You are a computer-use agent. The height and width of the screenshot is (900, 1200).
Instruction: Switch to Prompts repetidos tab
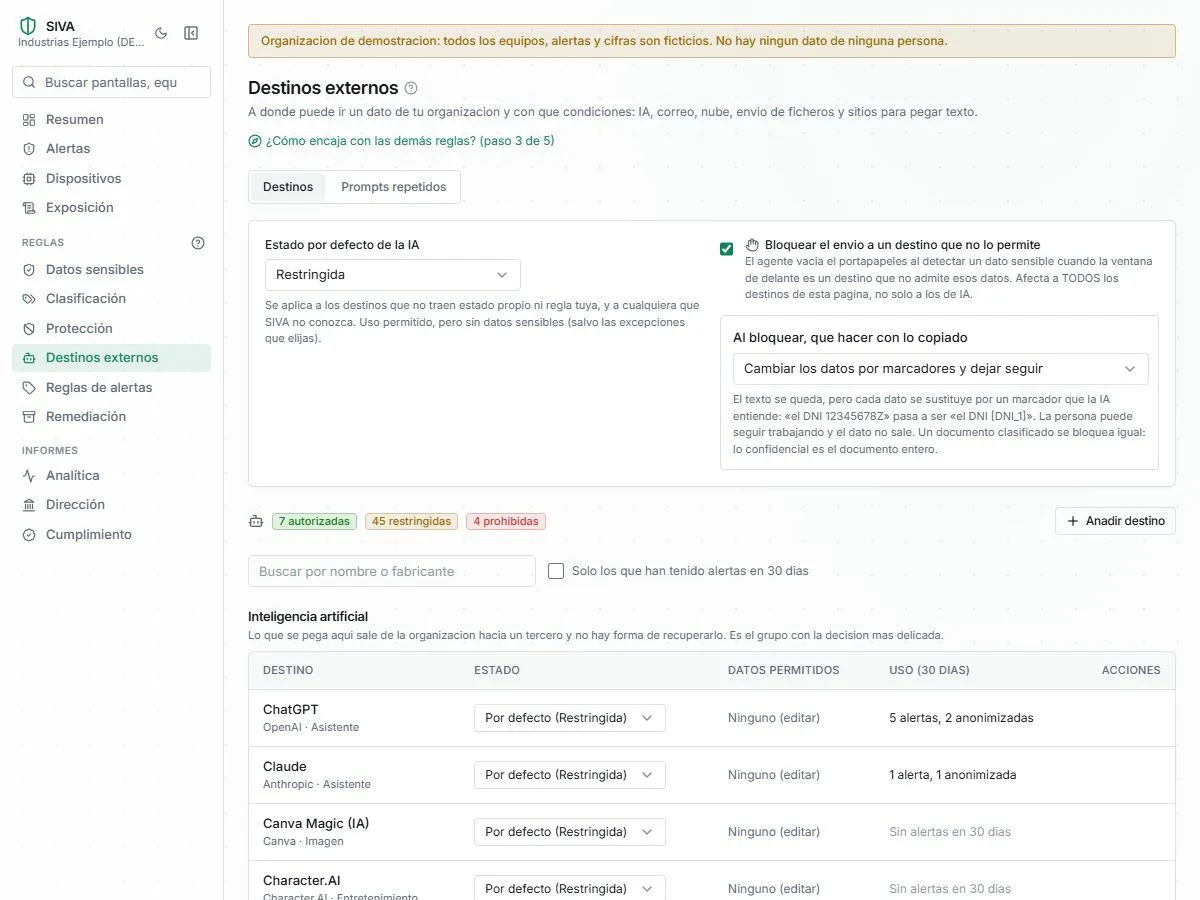pos(394,187)
